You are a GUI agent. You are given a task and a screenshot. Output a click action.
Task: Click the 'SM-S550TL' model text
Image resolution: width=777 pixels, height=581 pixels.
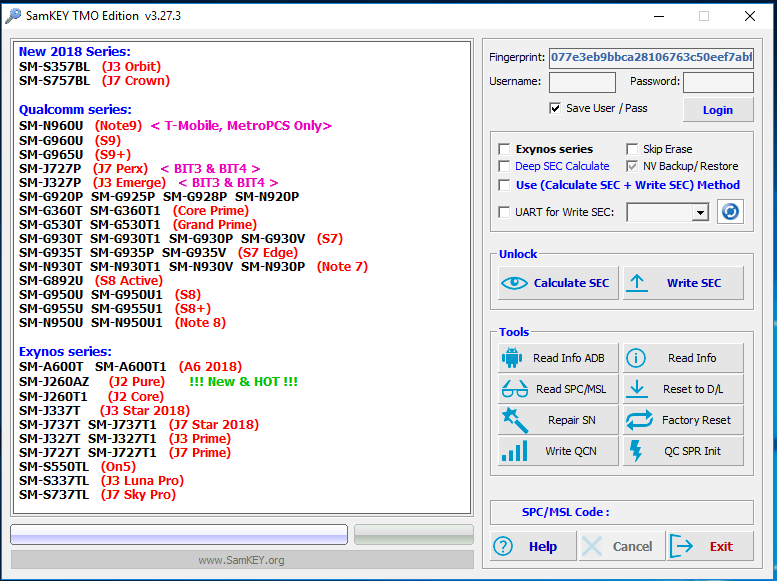click(x=54, y=466)
